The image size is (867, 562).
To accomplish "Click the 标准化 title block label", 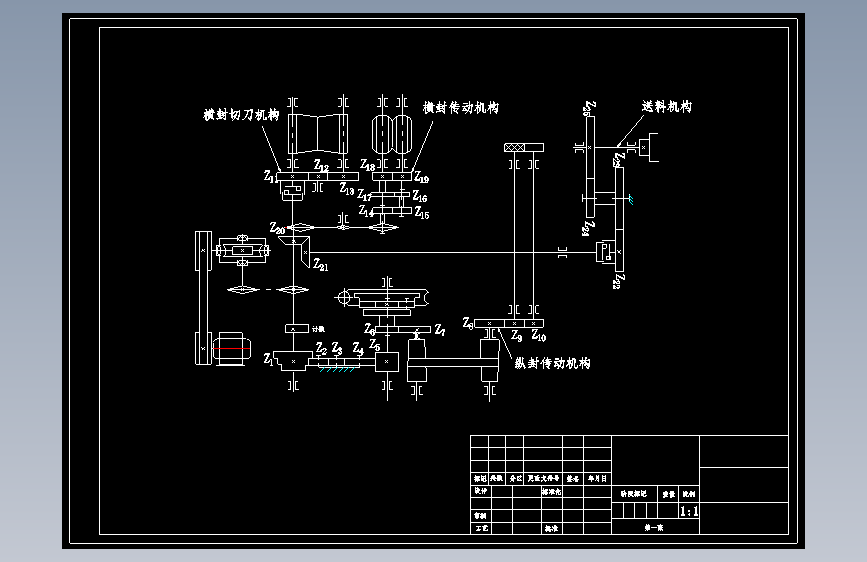I will coord(551,491).
